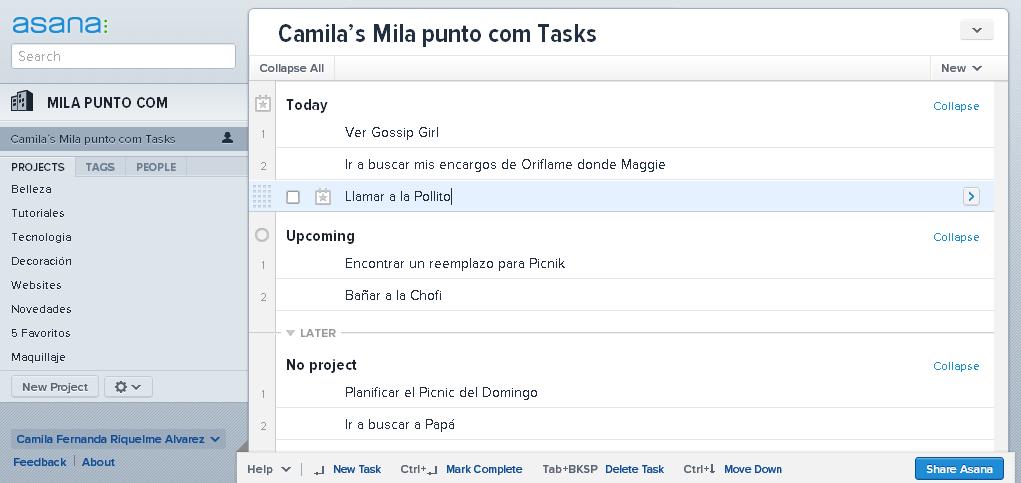
Task: Collapse the LATER section triangle
Action: (290, 333)
